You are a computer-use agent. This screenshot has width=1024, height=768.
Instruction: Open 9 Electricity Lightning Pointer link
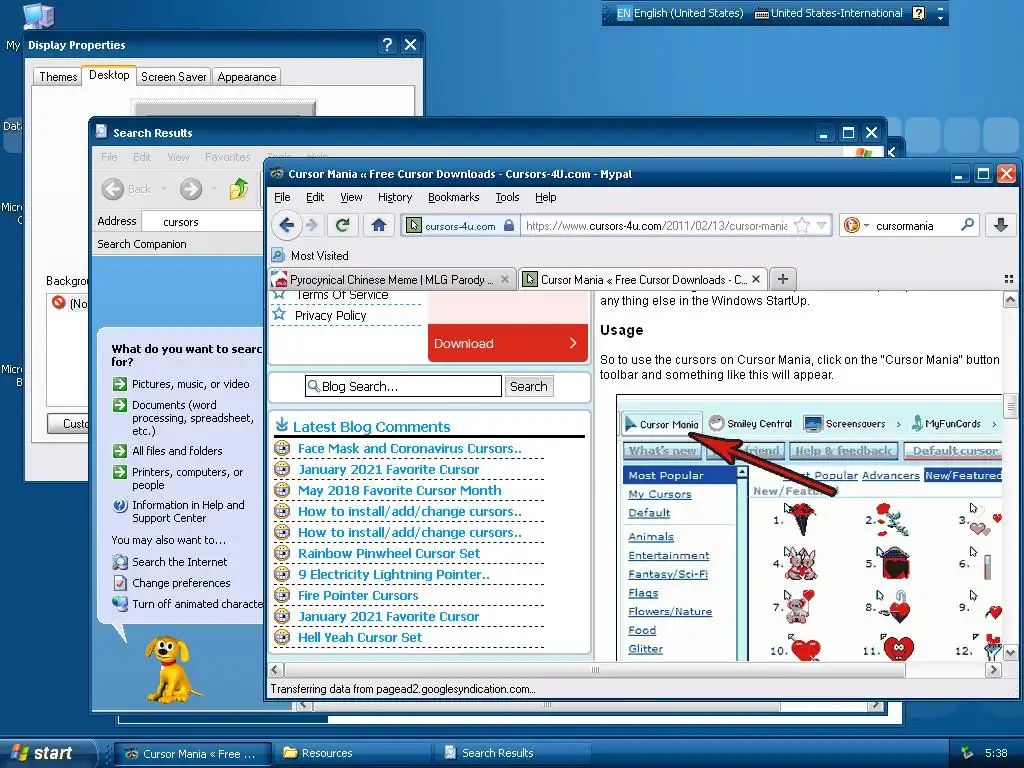click(x=394, y=574)
